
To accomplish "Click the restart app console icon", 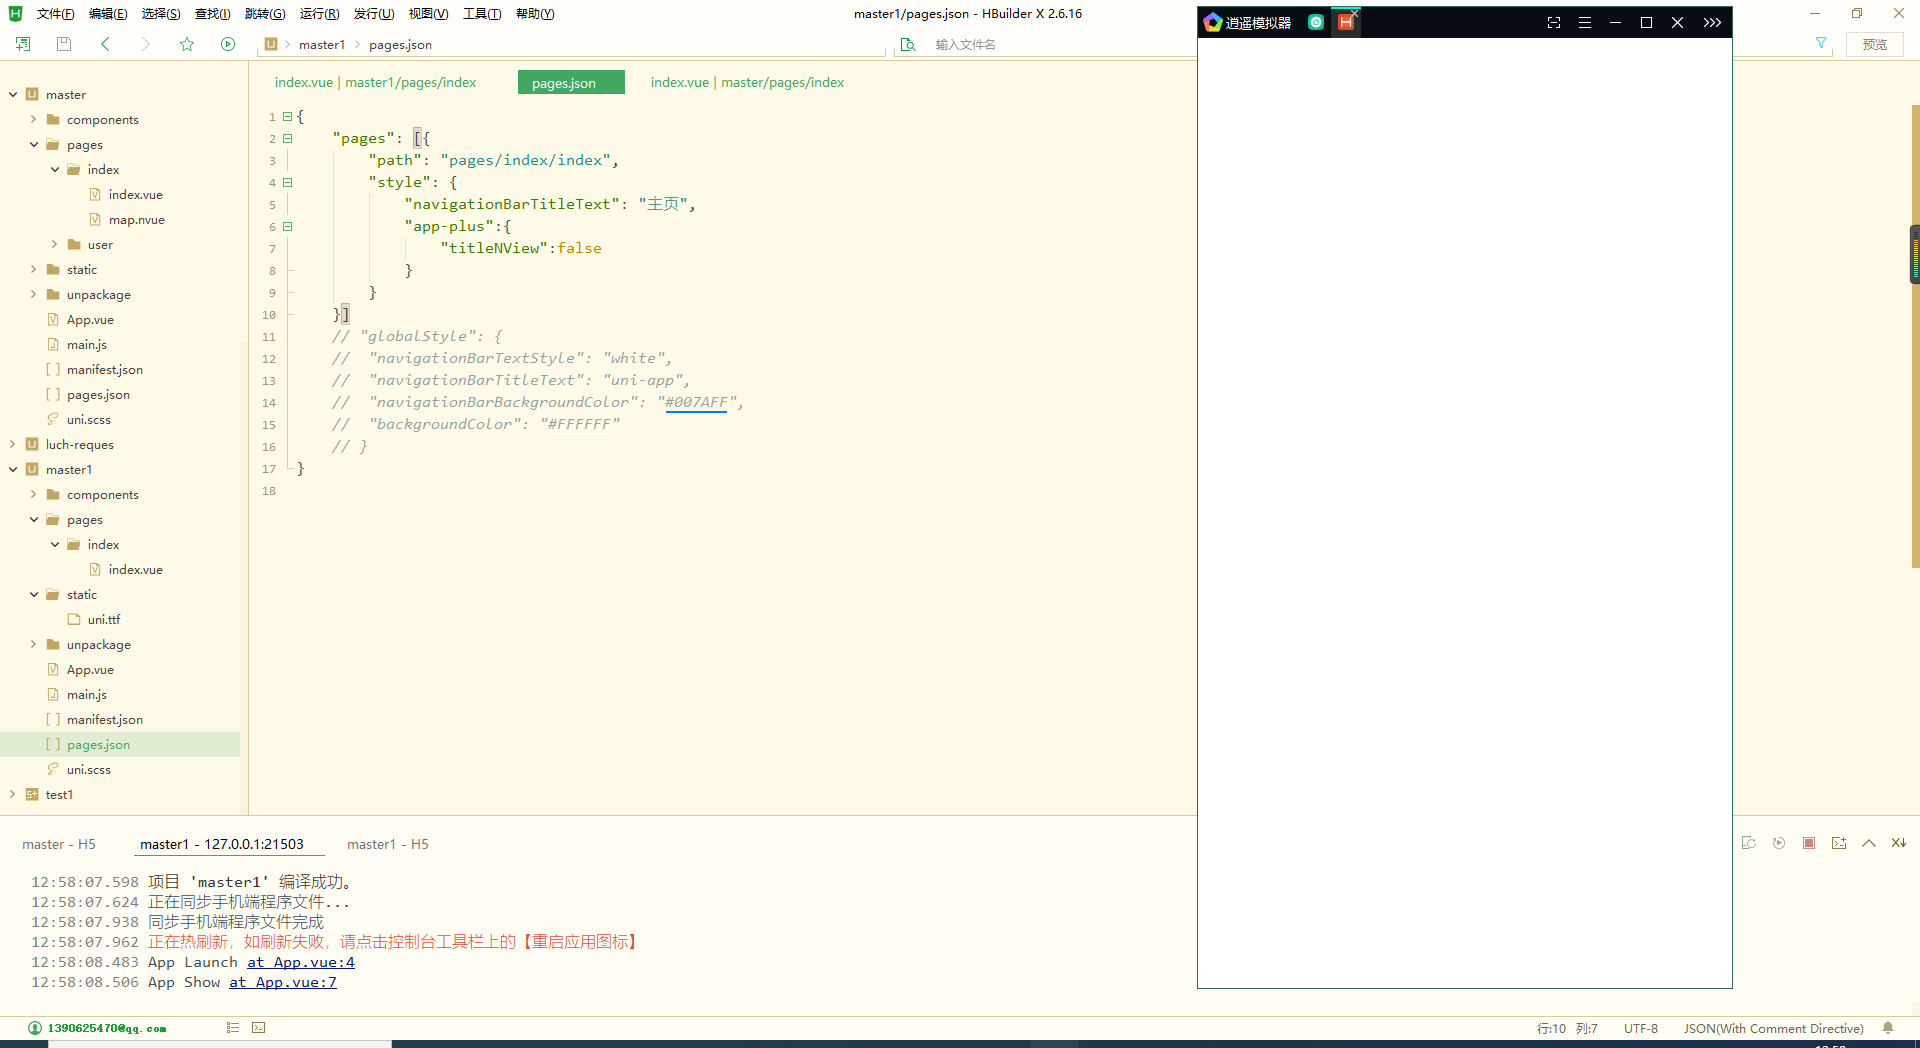I will tap(1749, 843).
